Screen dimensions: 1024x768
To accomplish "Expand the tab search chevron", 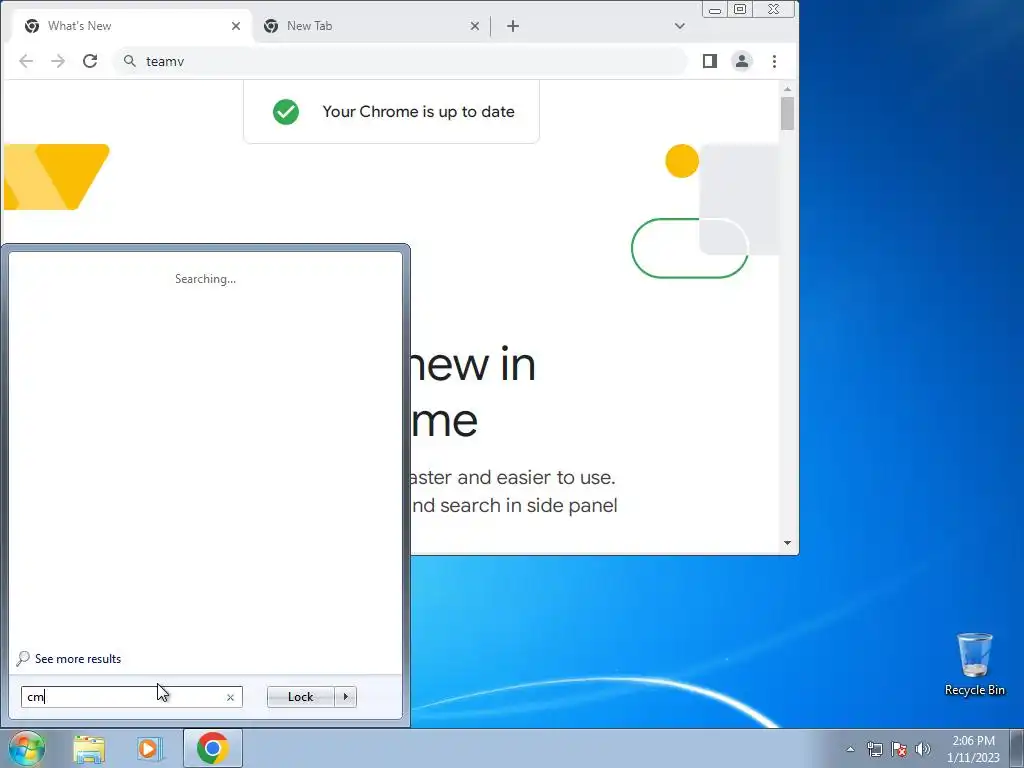I will [x=680, y=26].
